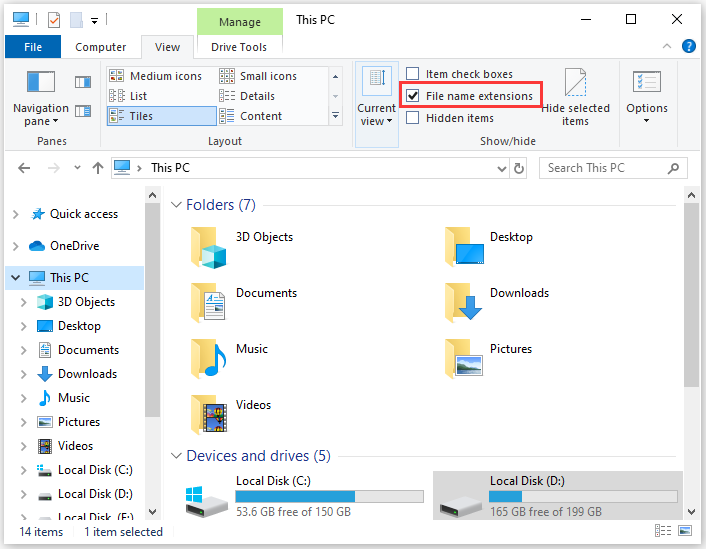Viewport: 706px width, 549px height.
Task: Open the Videos folder tile
Action: [x=231, y=415]
